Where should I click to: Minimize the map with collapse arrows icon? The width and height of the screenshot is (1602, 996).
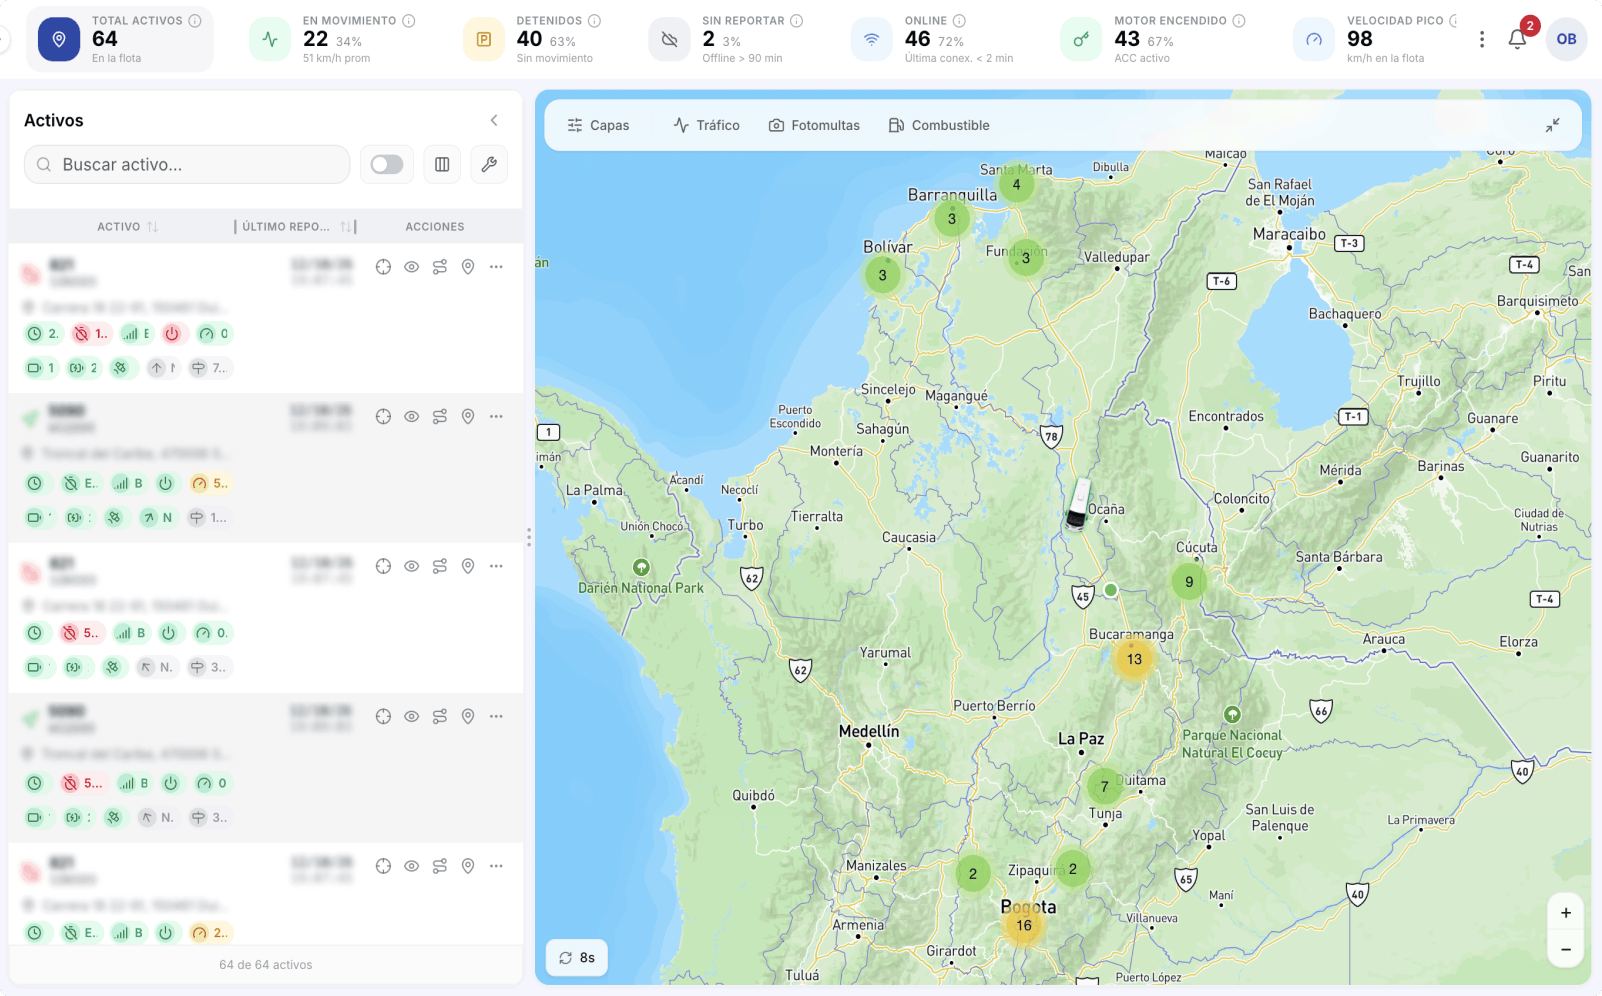(1552, 125)
